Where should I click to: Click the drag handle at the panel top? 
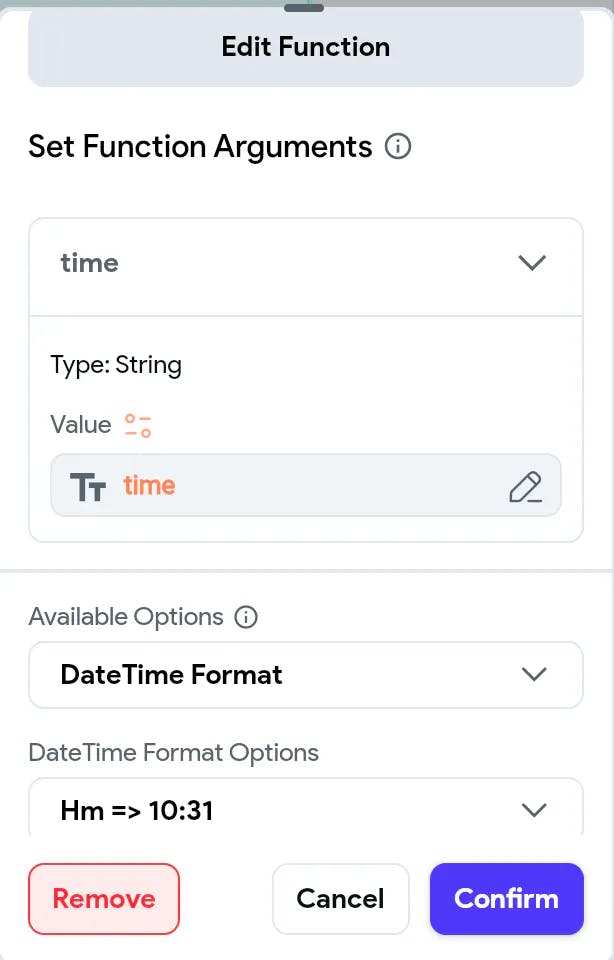305,7
